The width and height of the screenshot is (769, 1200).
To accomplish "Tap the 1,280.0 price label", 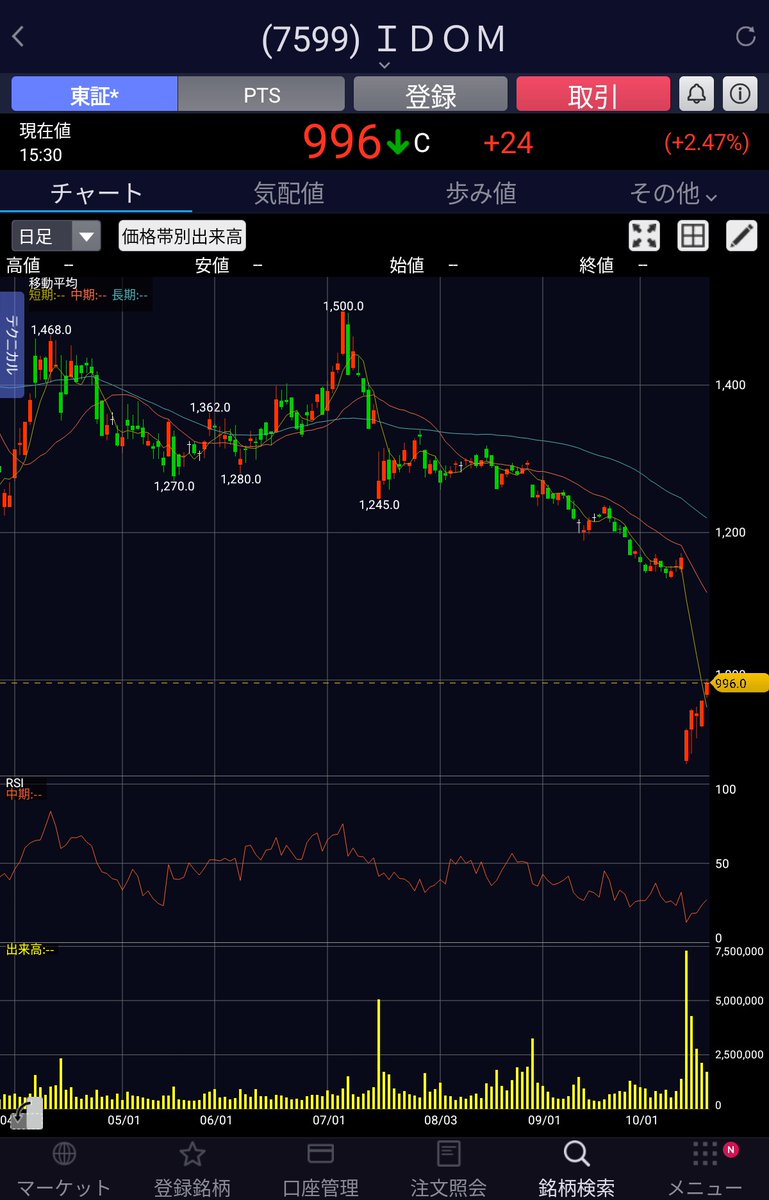I will (241, 479).
